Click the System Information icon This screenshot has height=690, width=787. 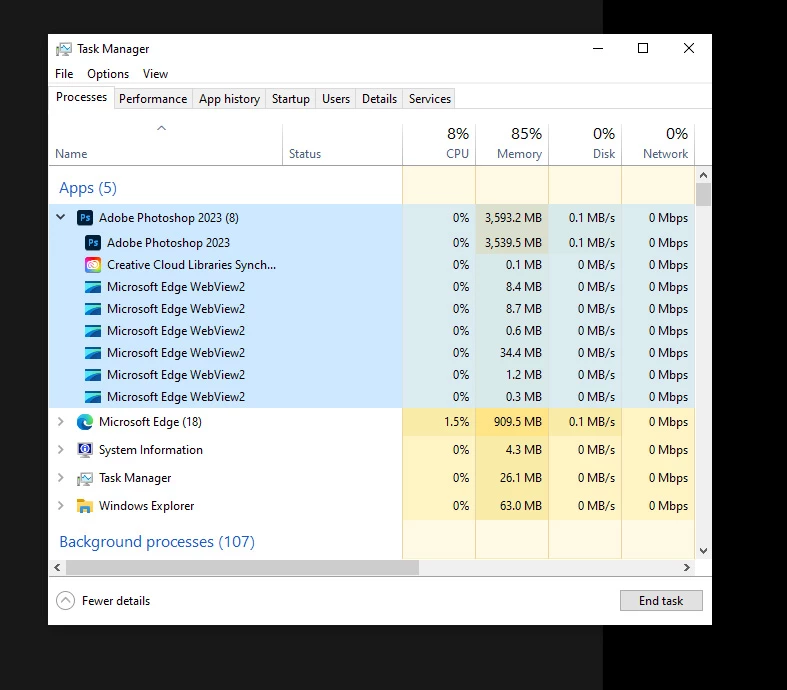[85, 450]
